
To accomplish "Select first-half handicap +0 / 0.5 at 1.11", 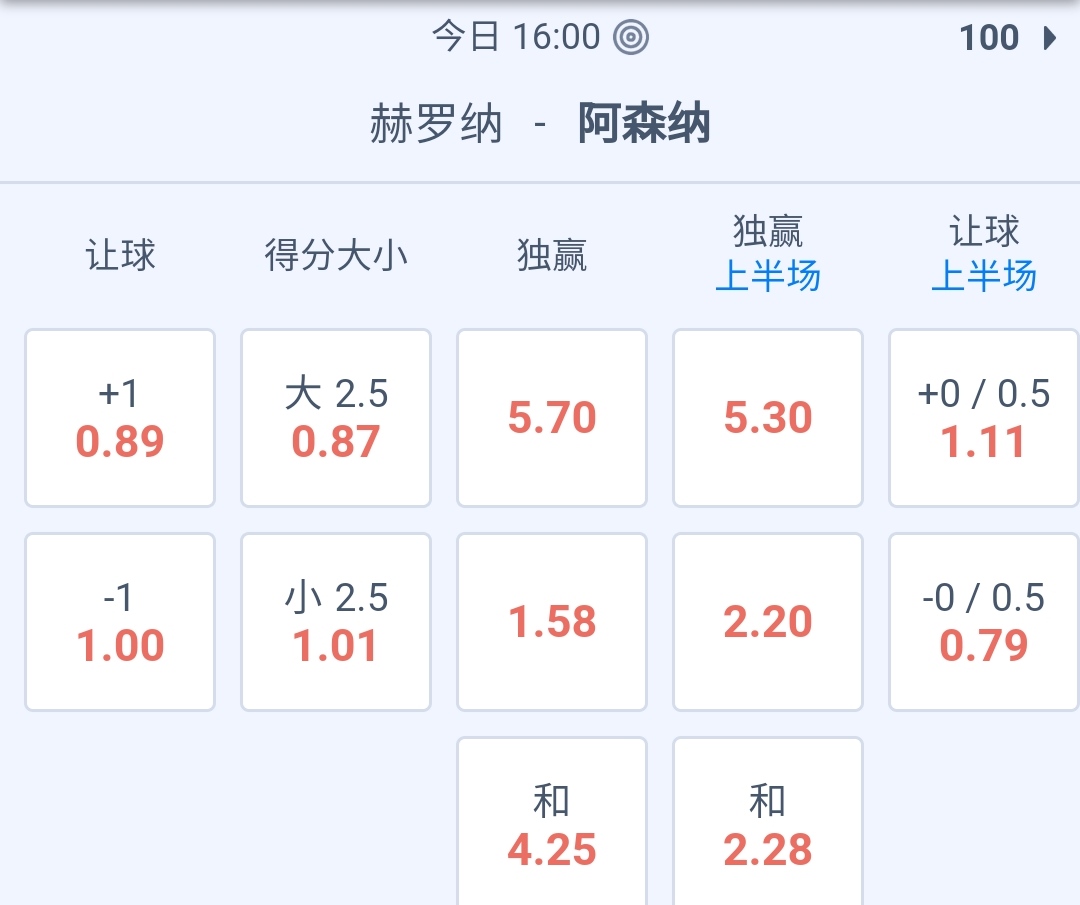I will 984,418.
